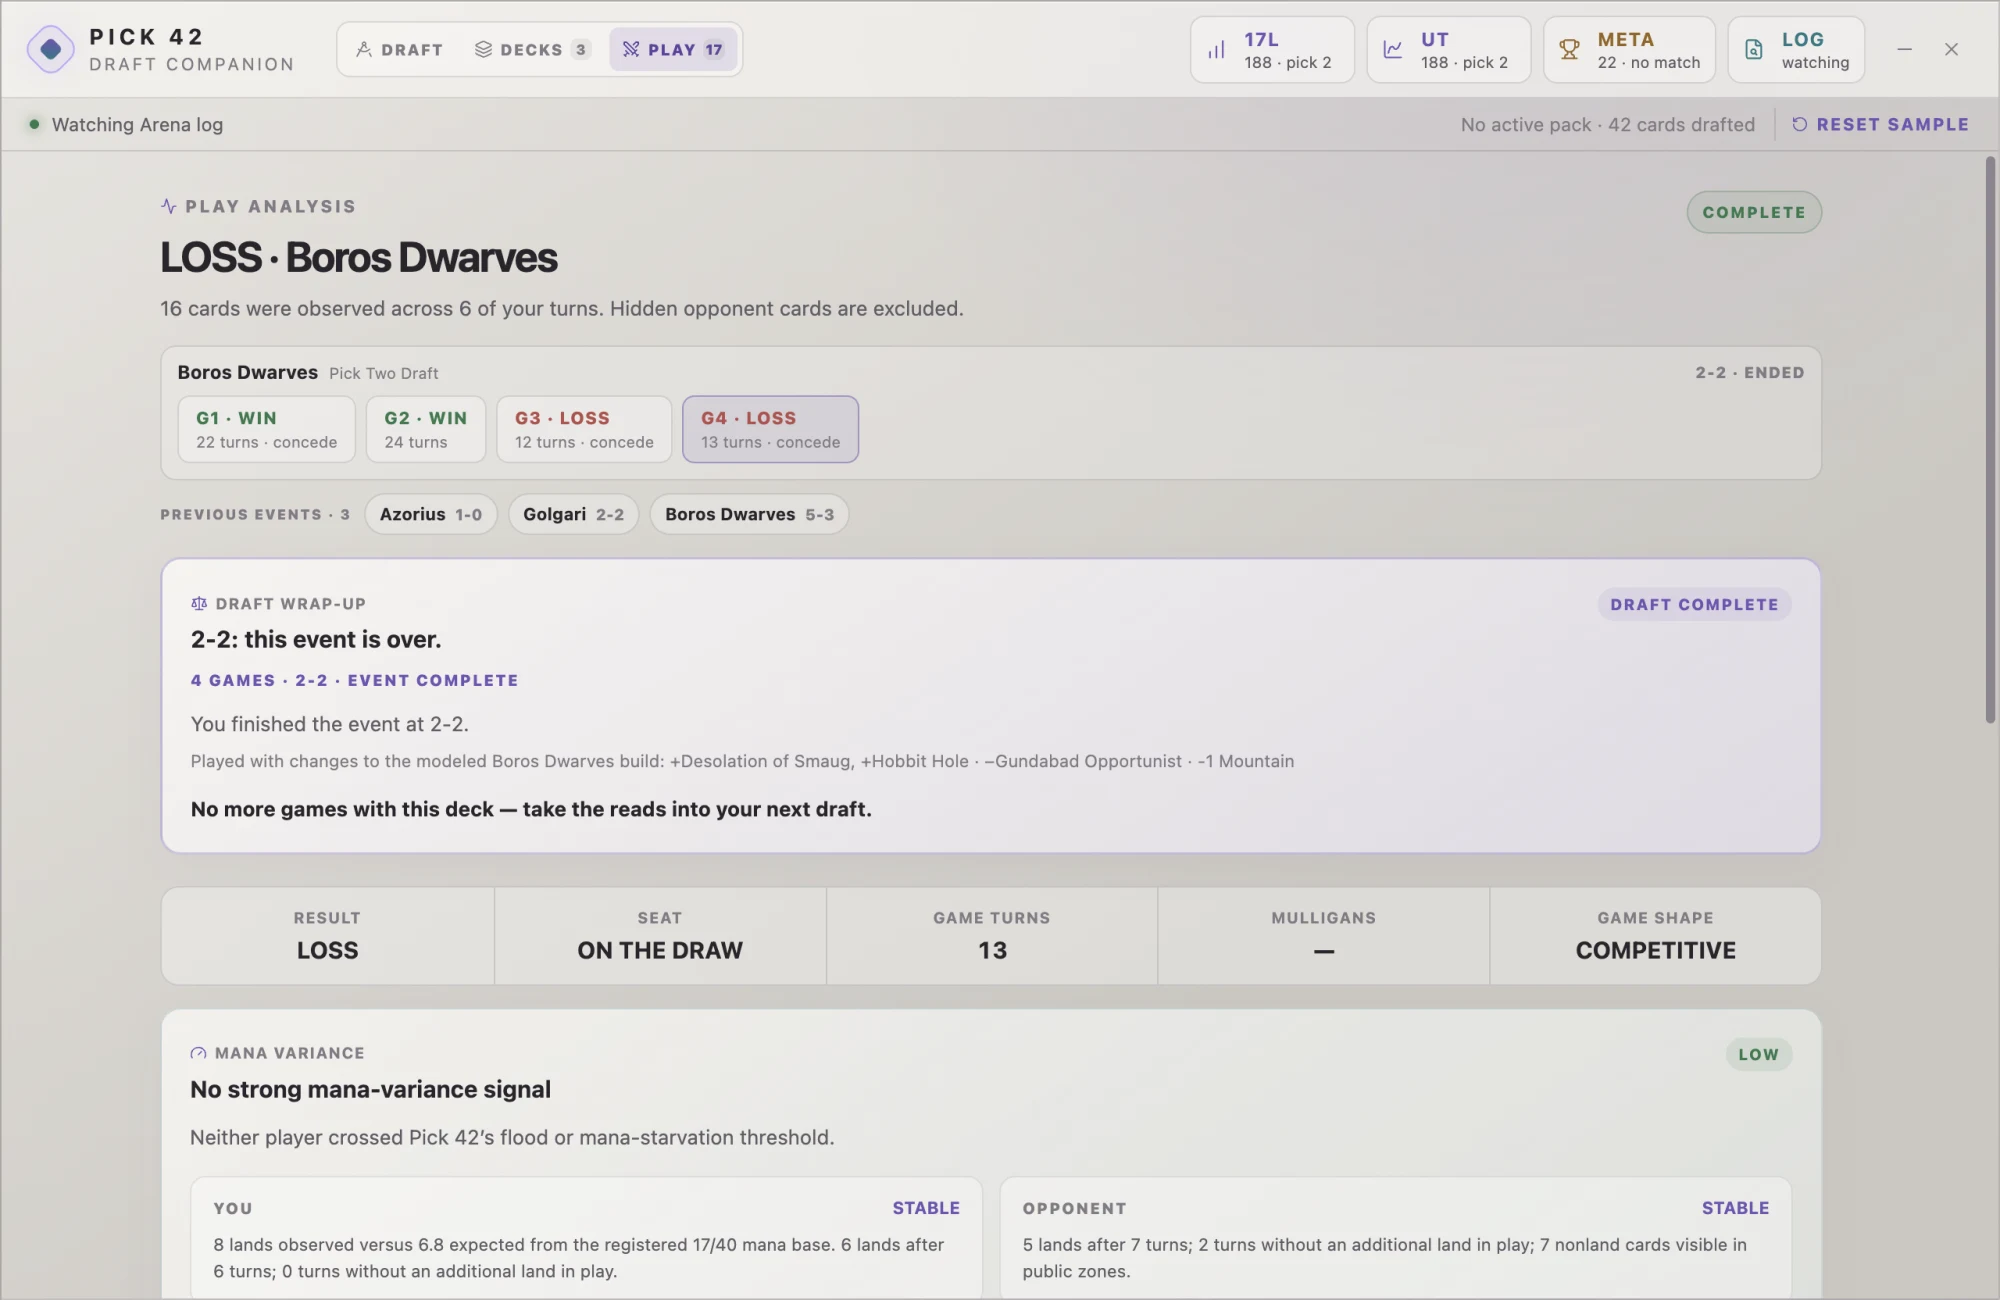Click the Decks stacked layers icon
Image resolution: width=2000 pixels, height=1300 pixels.
(483, 49)
